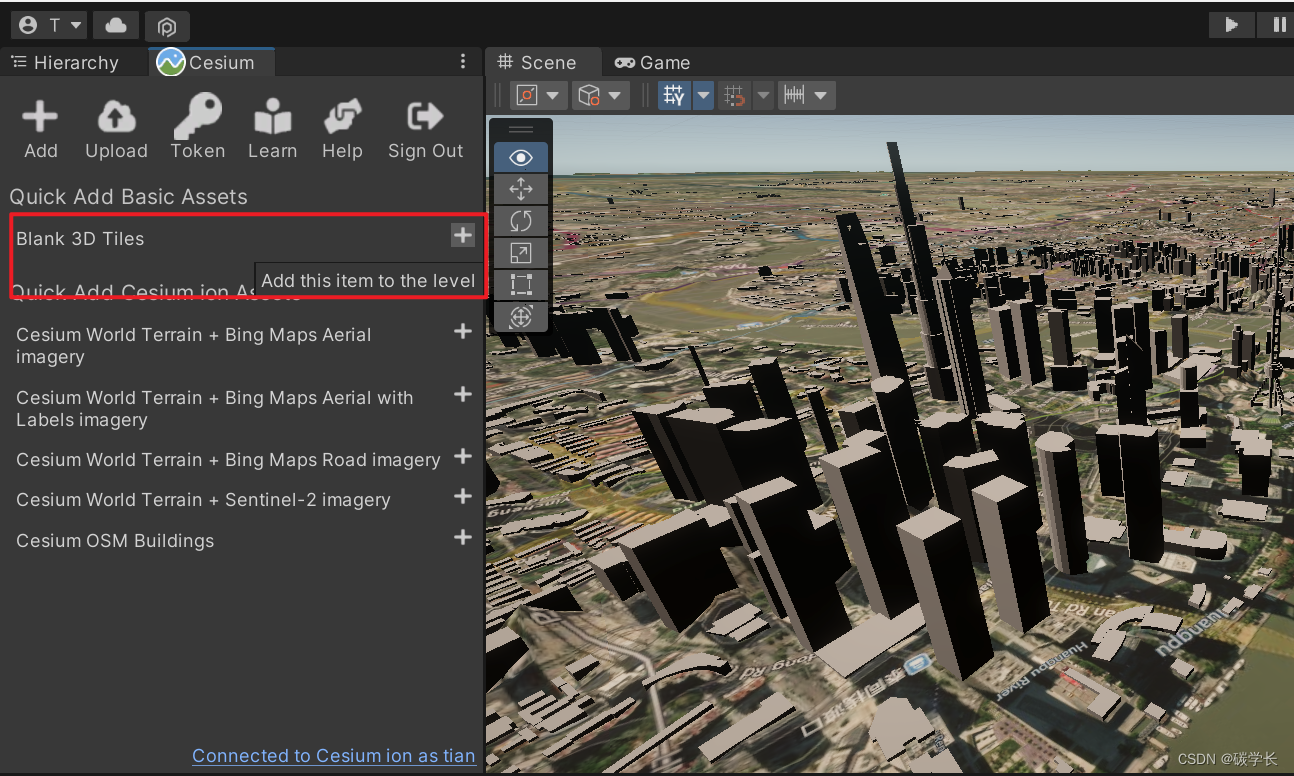
Task: Select the Scale tool in scene overlay
Action: [520, 253]
